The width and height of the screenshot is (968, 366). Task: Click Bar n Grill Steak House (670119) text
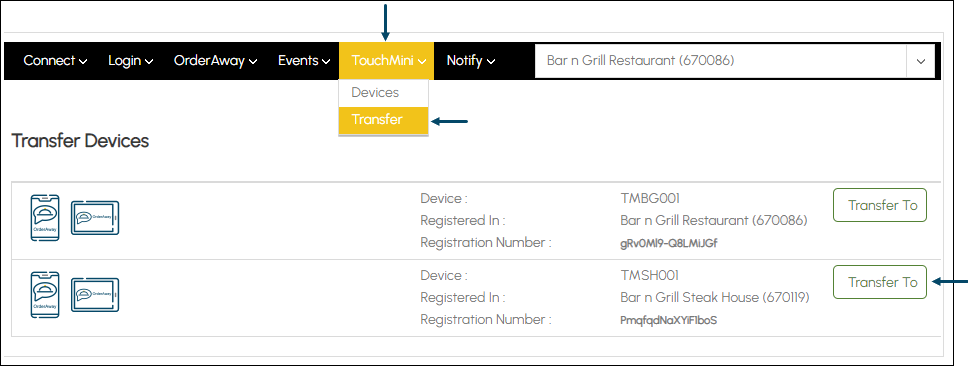[715, 297]
